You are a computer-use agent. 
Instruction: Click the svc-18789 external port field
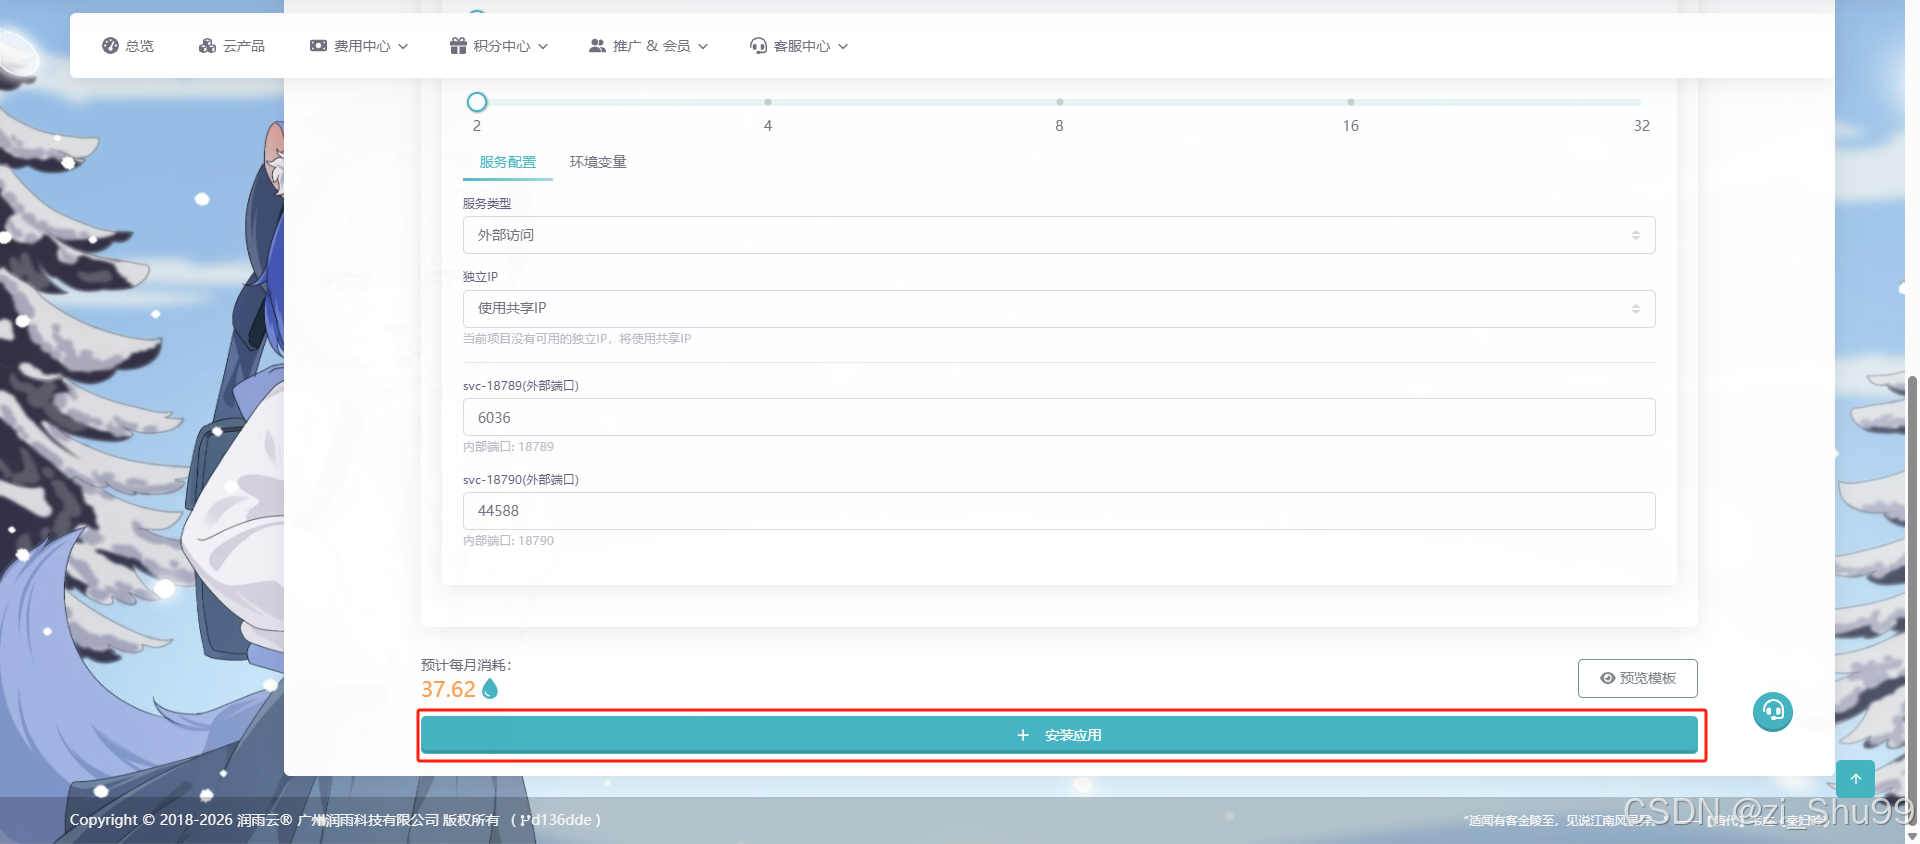[x=1058, y=417]
